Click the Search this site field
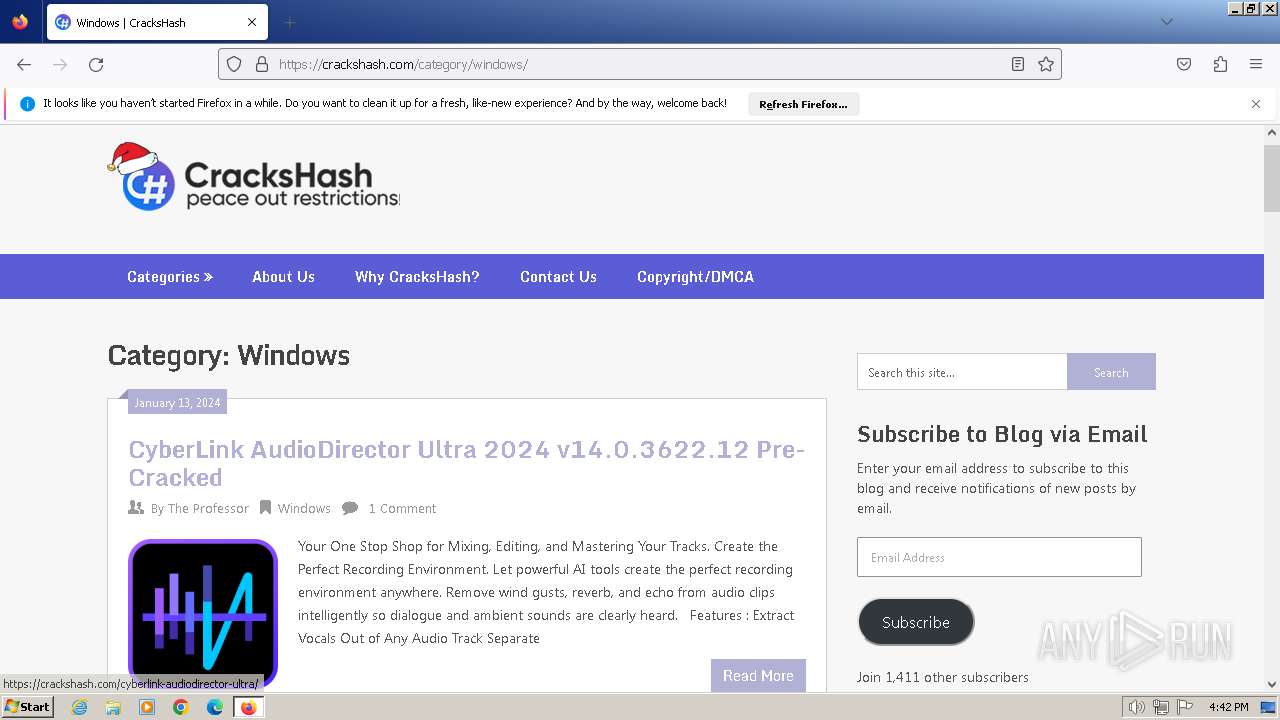Image resolution: width=1280 pixels, height=720 pixels. click(x=962, y=372)
